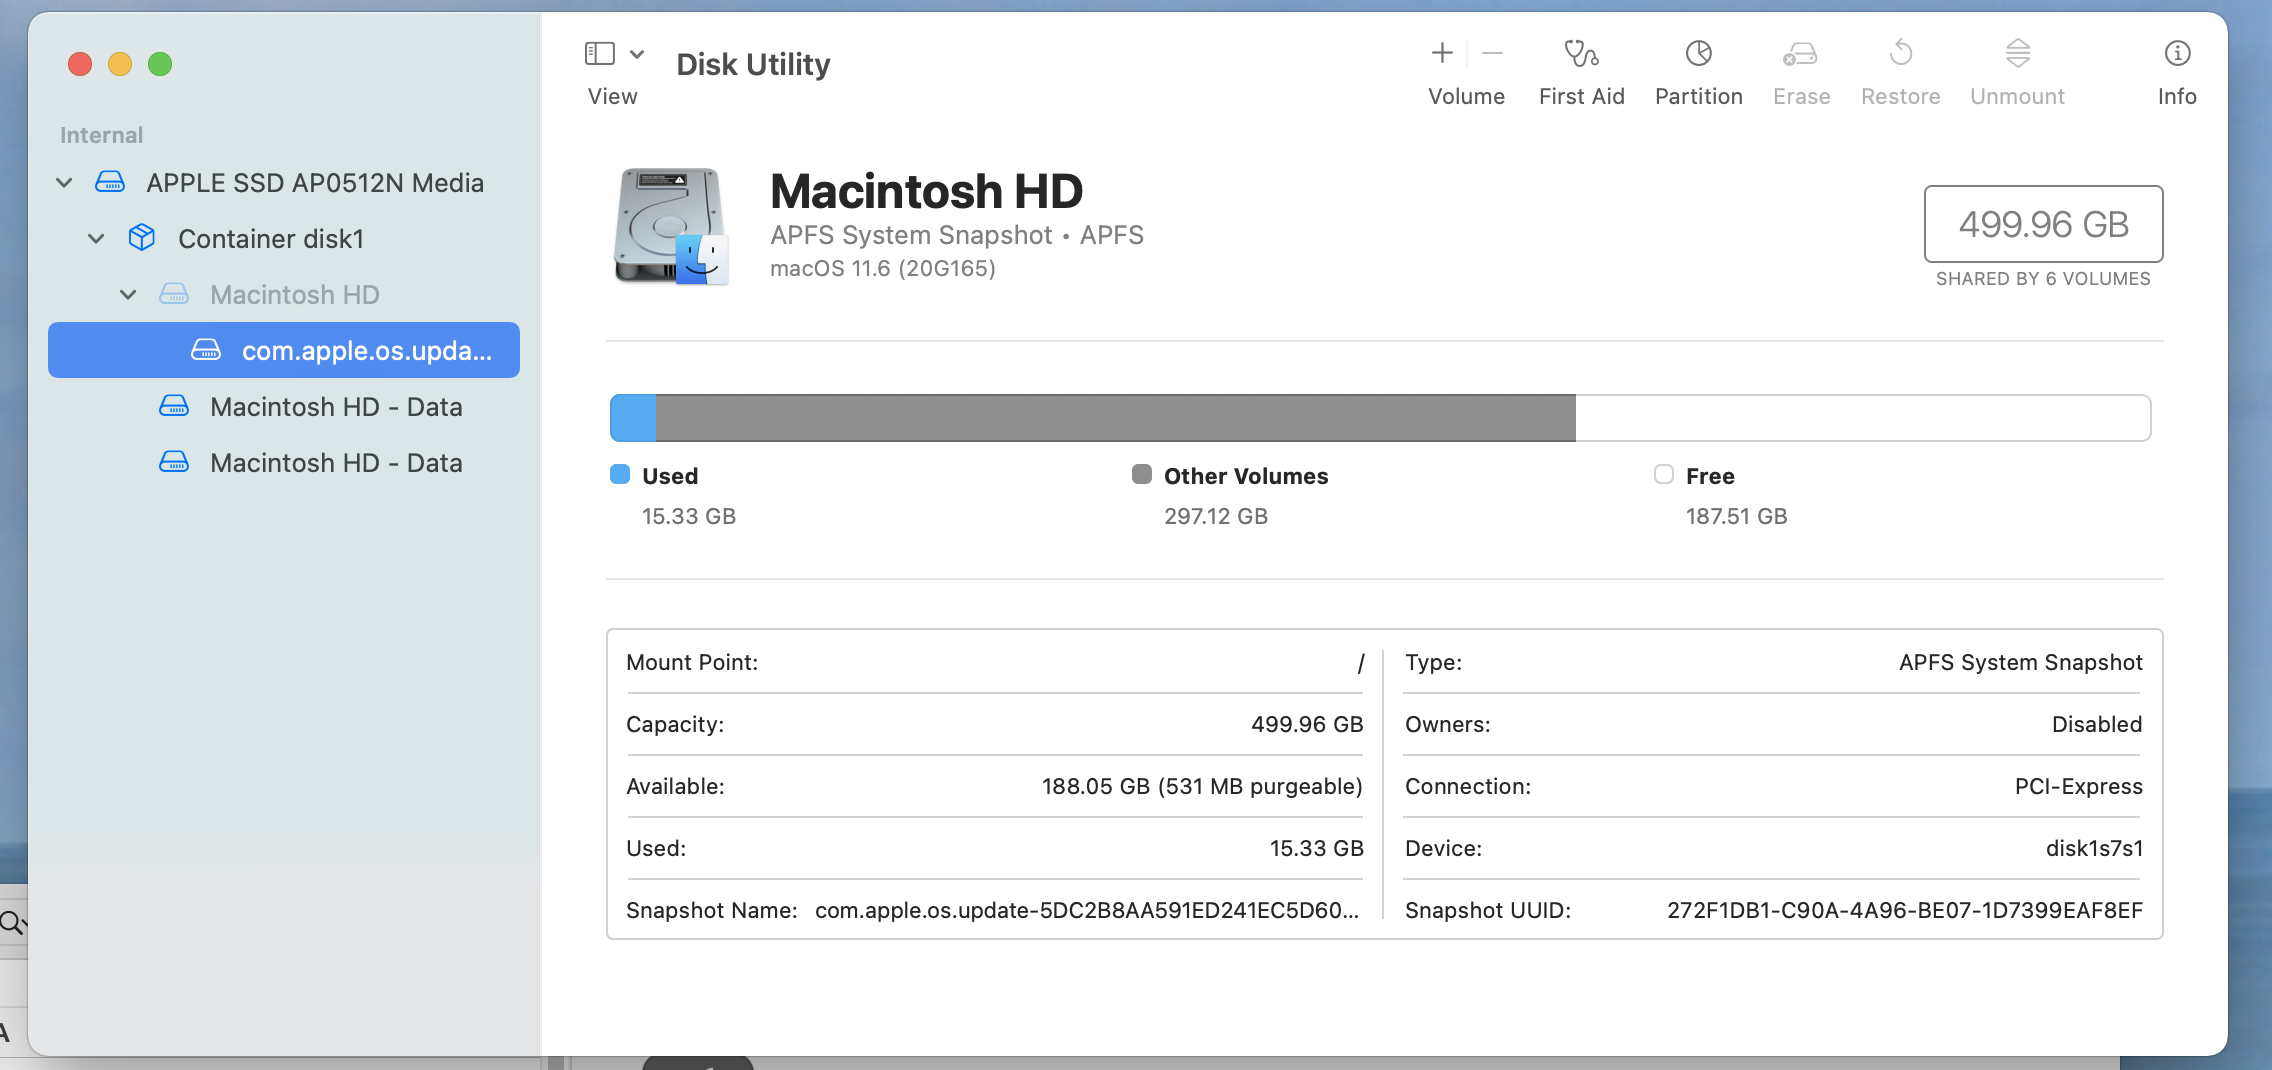The image size is (2272, 1070).
Task: Click the gray Other Volumes bar segment
Action: (1116, 418)
